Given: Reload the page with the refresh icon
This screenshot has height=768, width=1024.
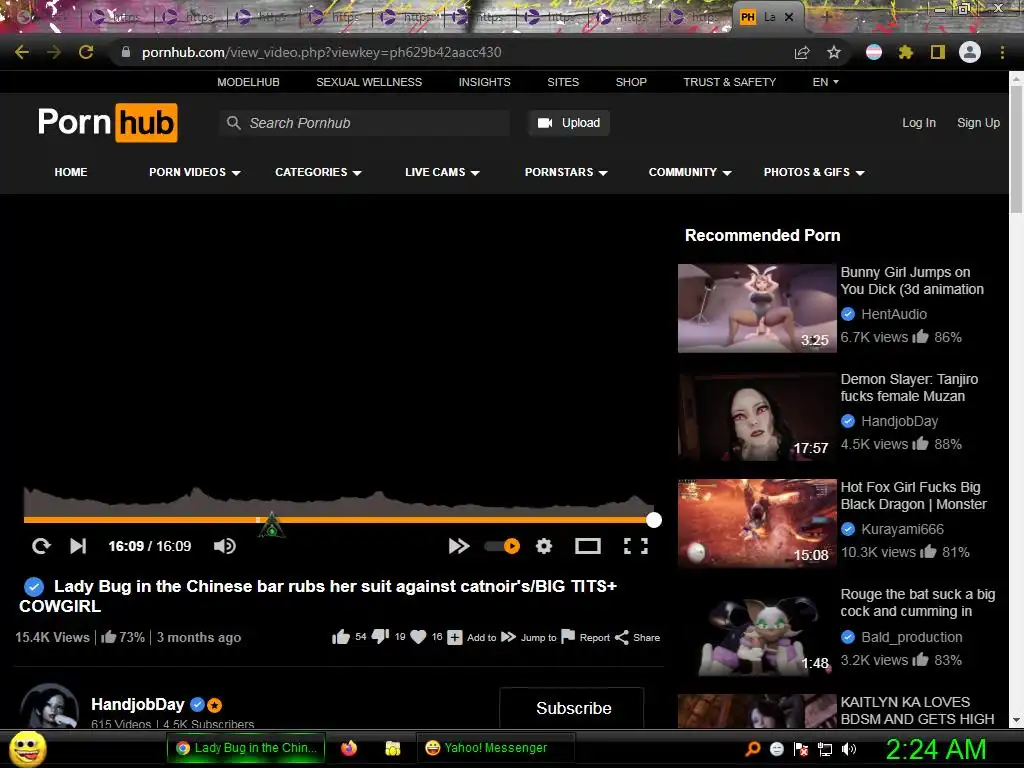Looking at the screenshot, I should pyautogui.click(x=86, y=52).
